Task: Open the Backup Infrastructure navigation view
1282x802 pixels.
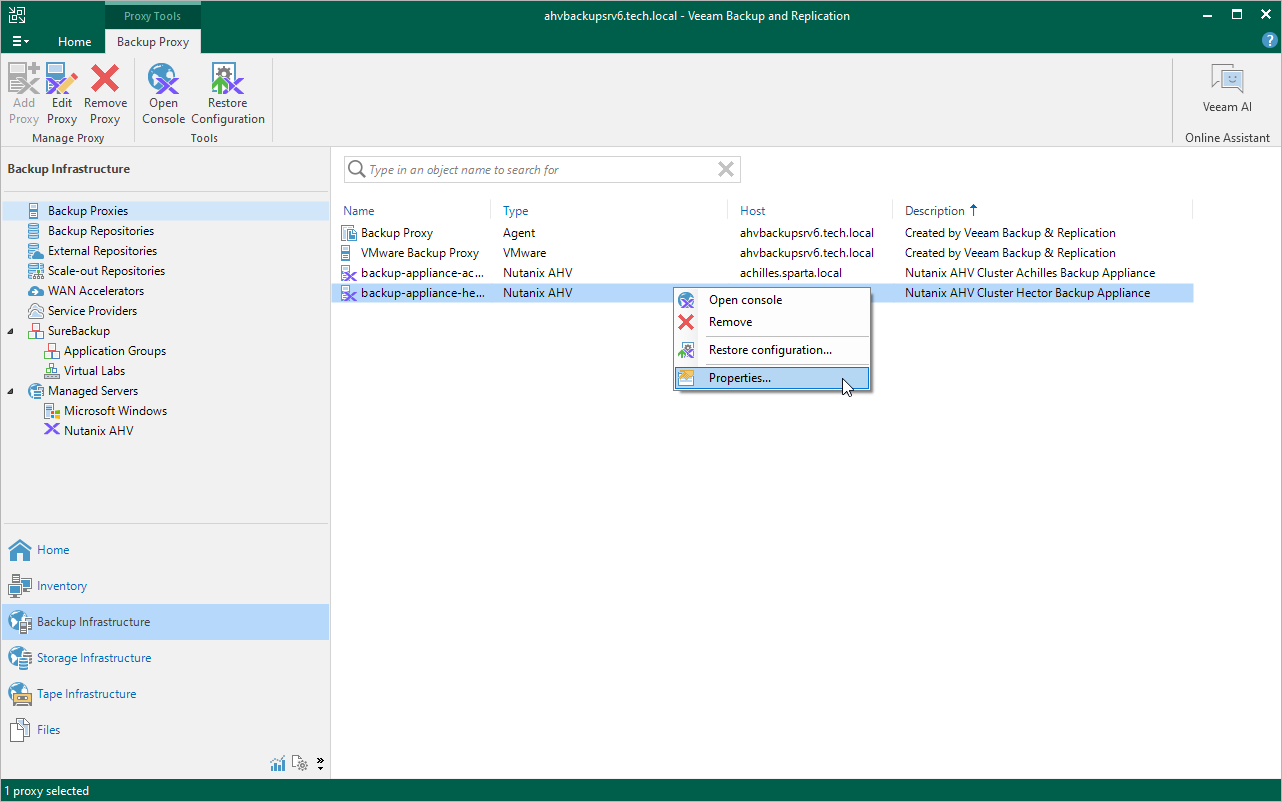Action: coord(166,622)
